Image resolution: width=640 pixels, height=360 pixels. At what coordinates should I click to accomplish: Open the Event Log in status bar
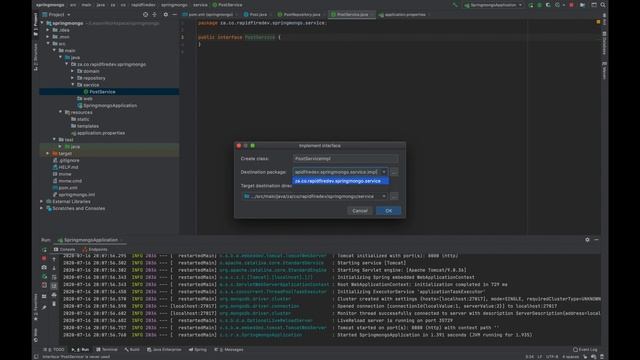point(585,350)
